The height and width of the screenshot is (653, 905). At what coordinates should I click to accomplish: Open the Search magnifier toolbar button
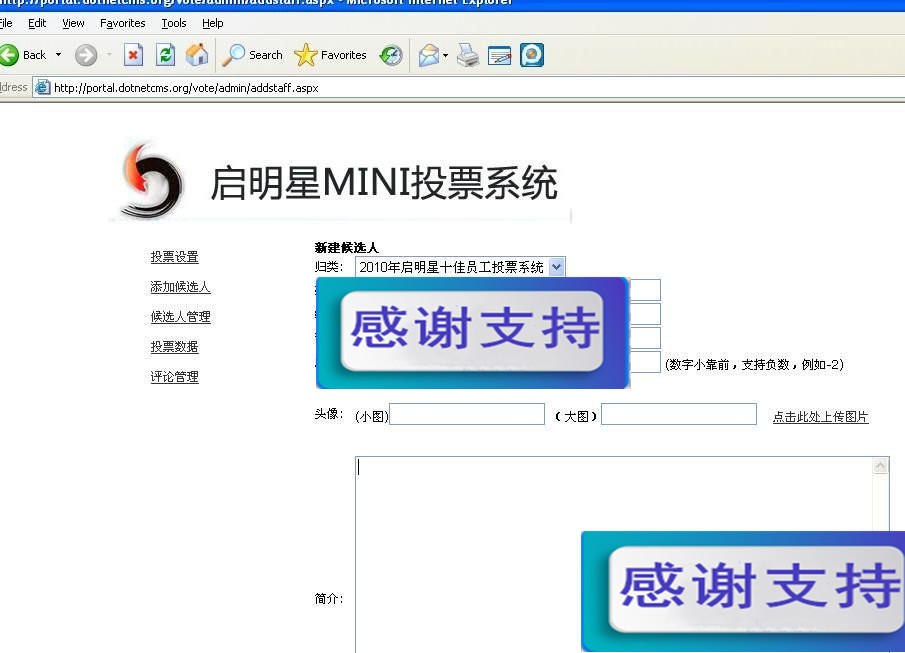coord(253,55)
